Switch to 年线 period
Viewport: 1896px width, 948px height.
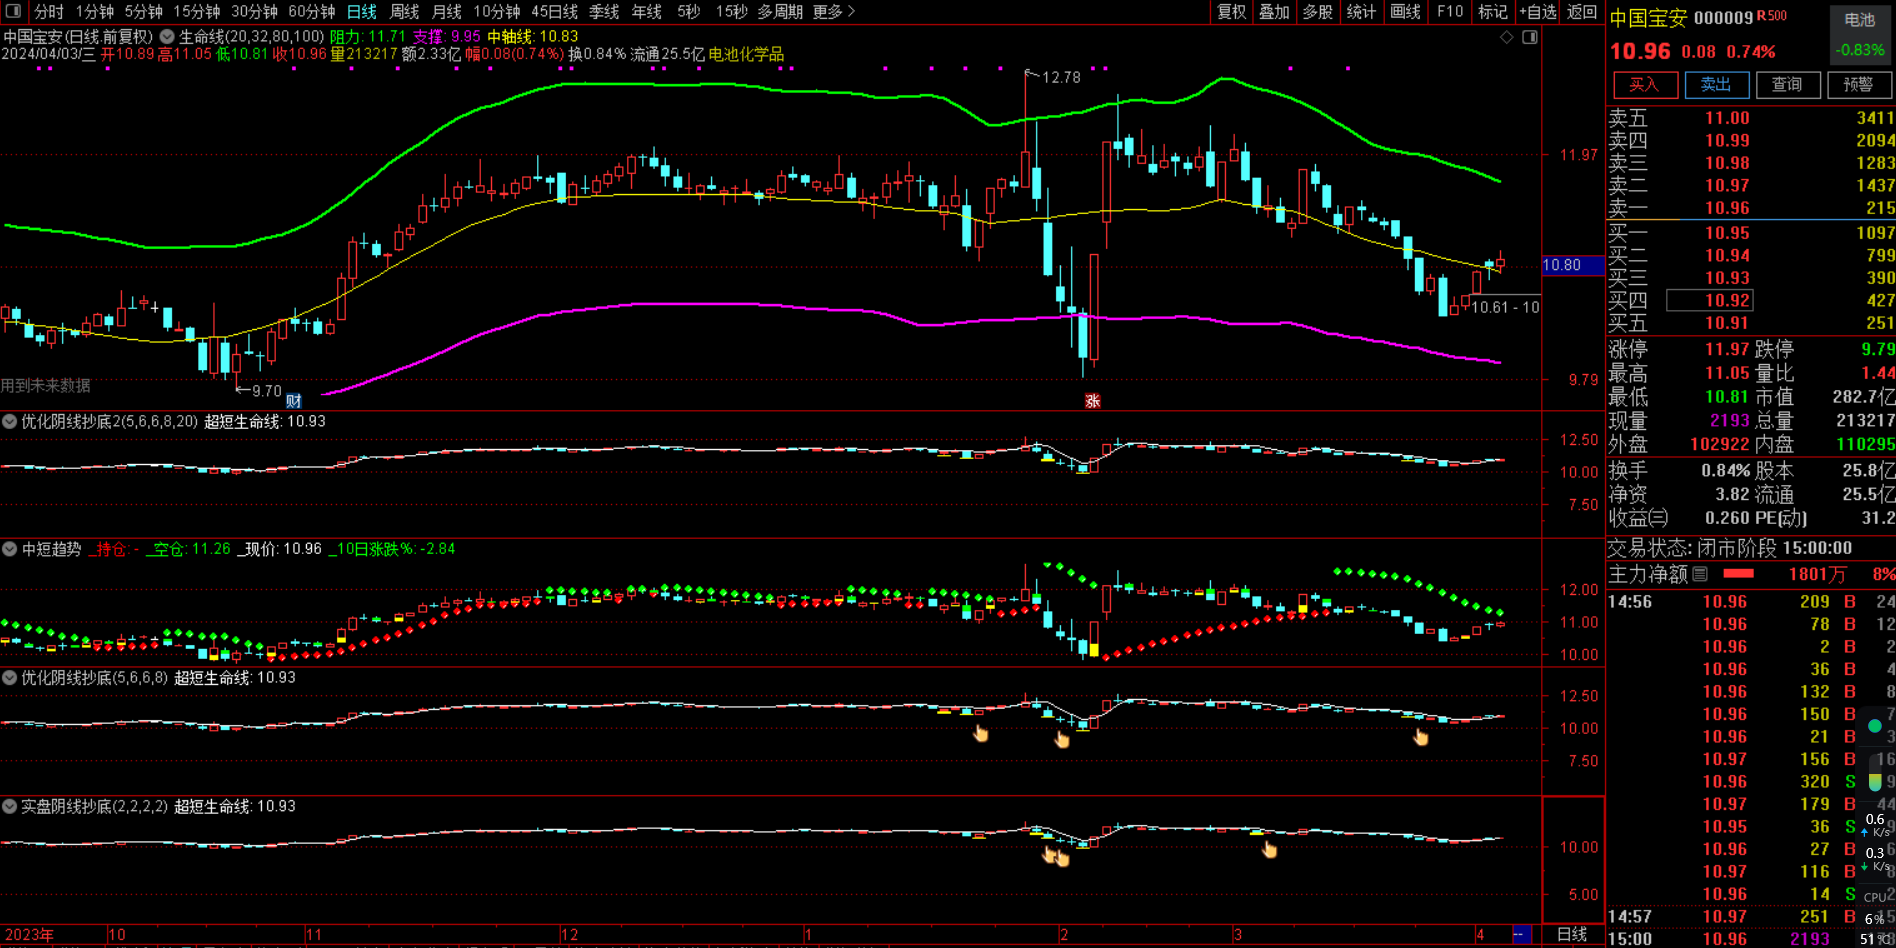coord(646,11)
